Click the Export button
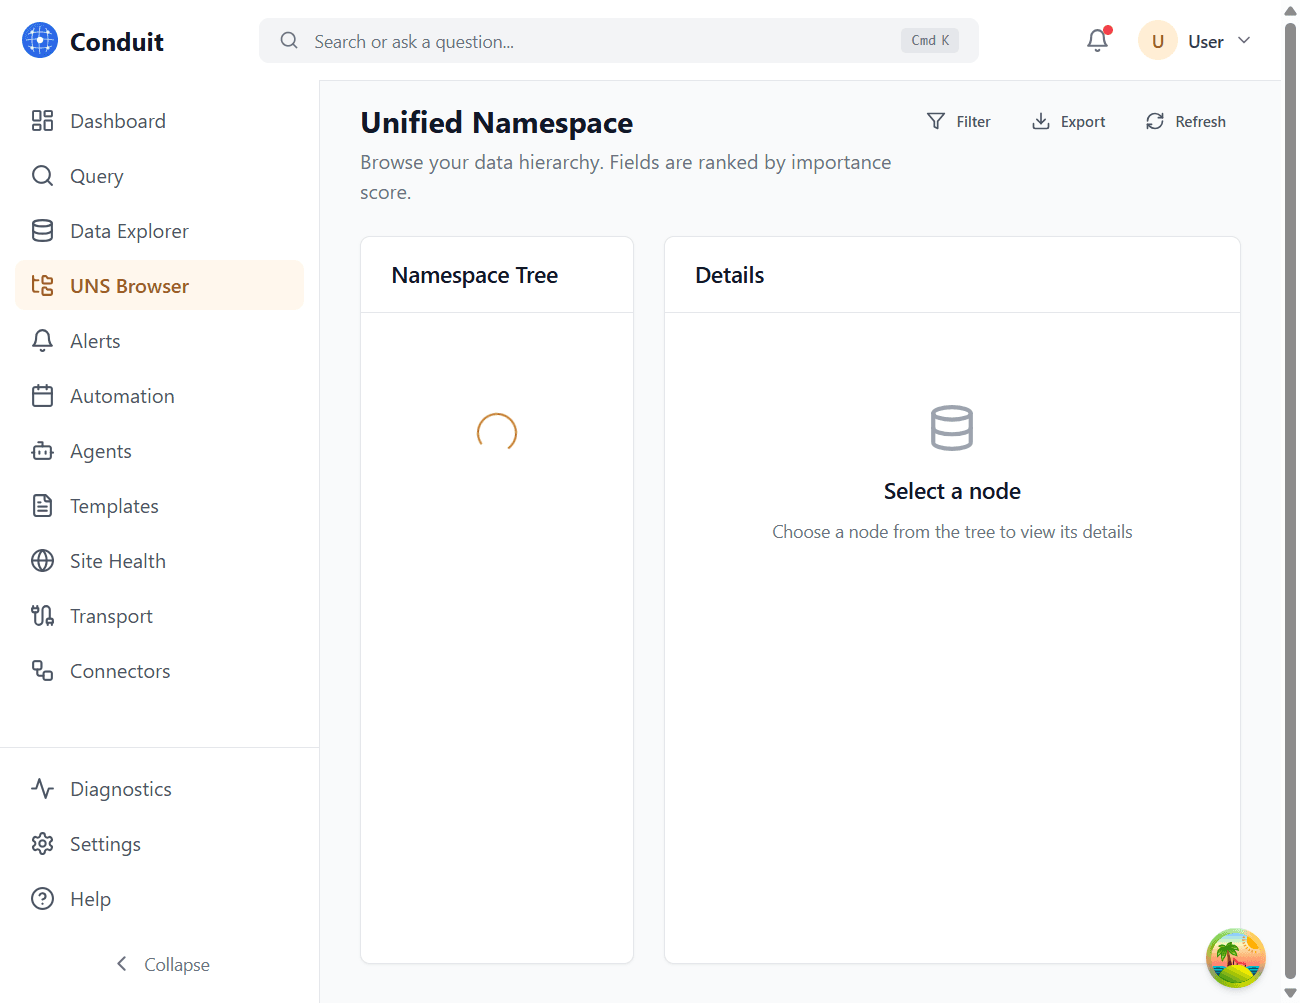The width and height of the screenshot is (1300, 1003). [x=1068, y=121]
